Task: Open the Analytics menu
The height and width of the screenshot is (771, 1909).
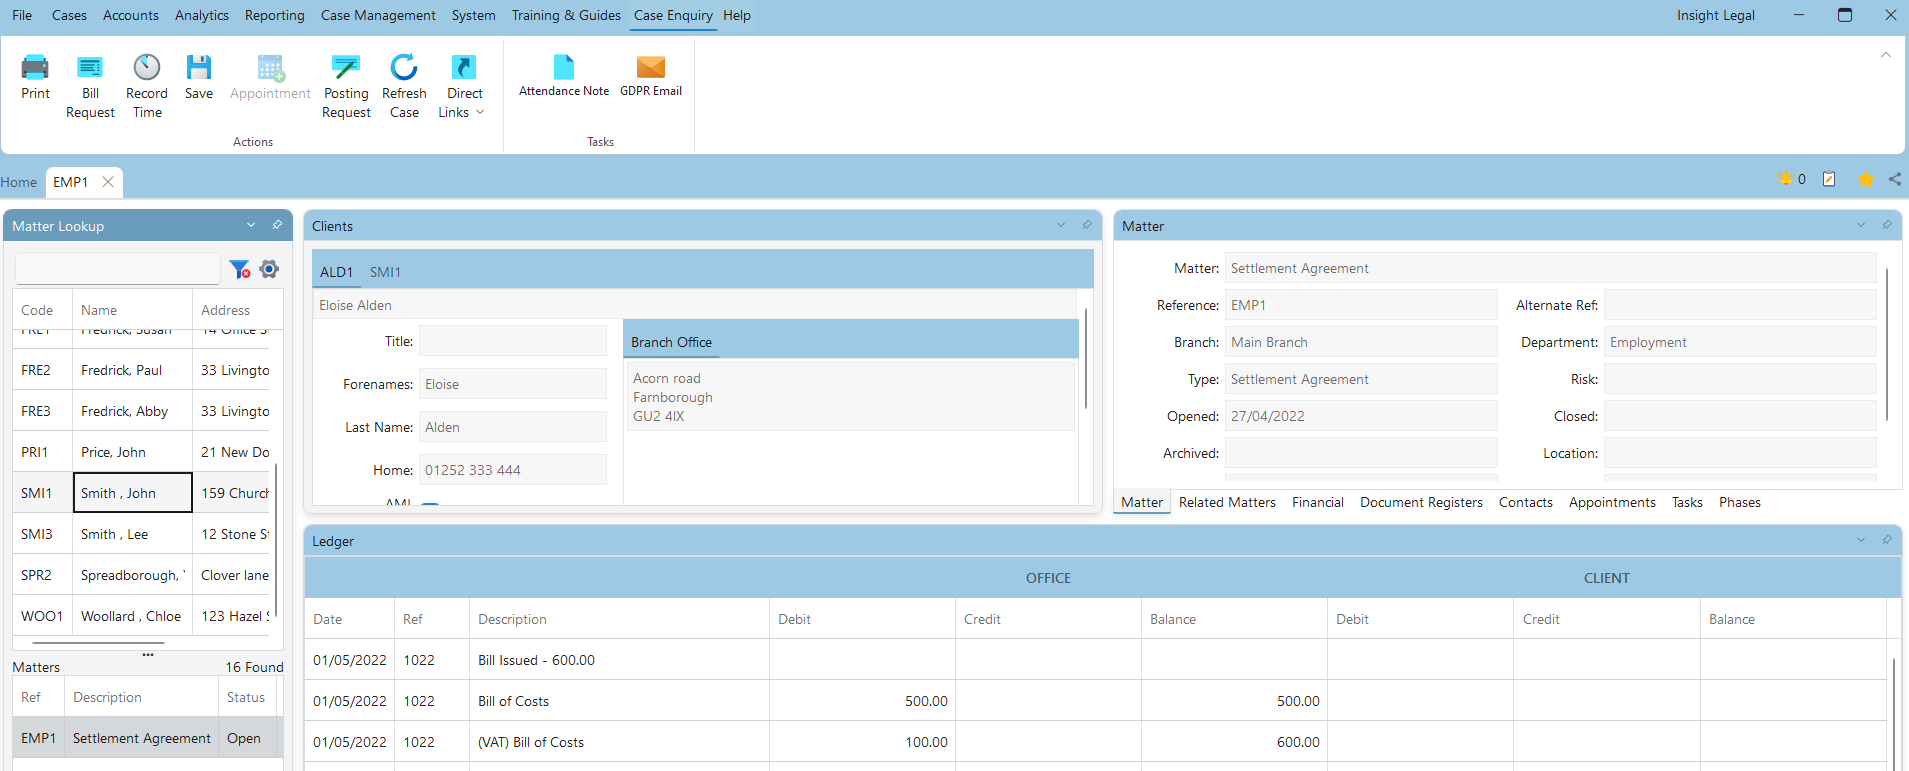Action: tap(202, 15)
